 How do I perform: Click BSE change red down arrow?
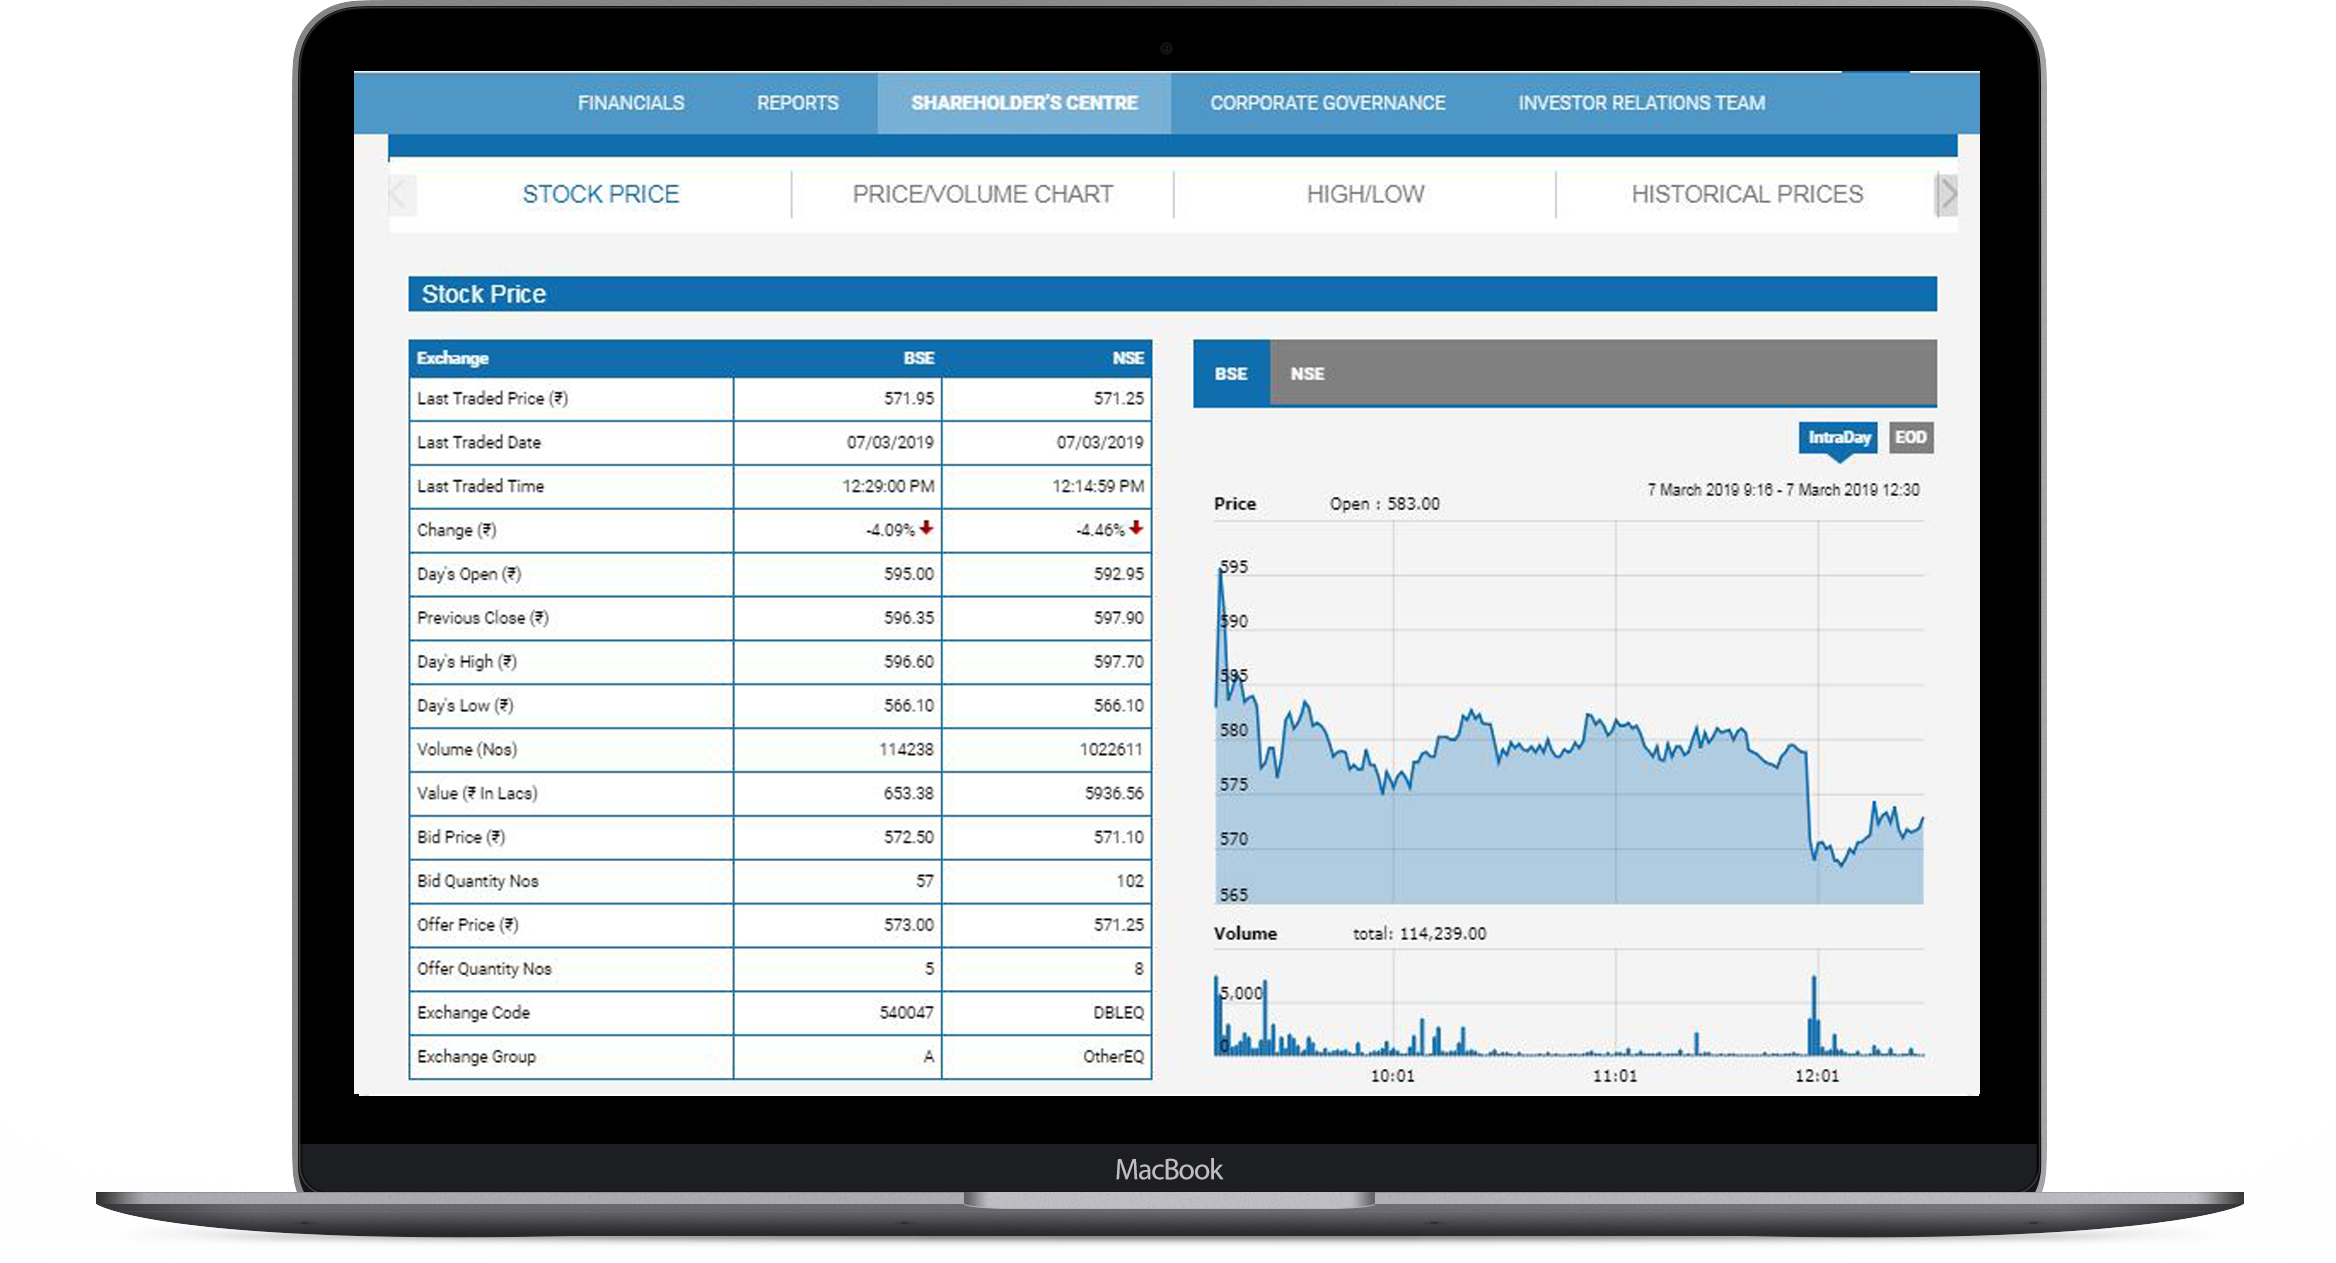click(927, 528)
